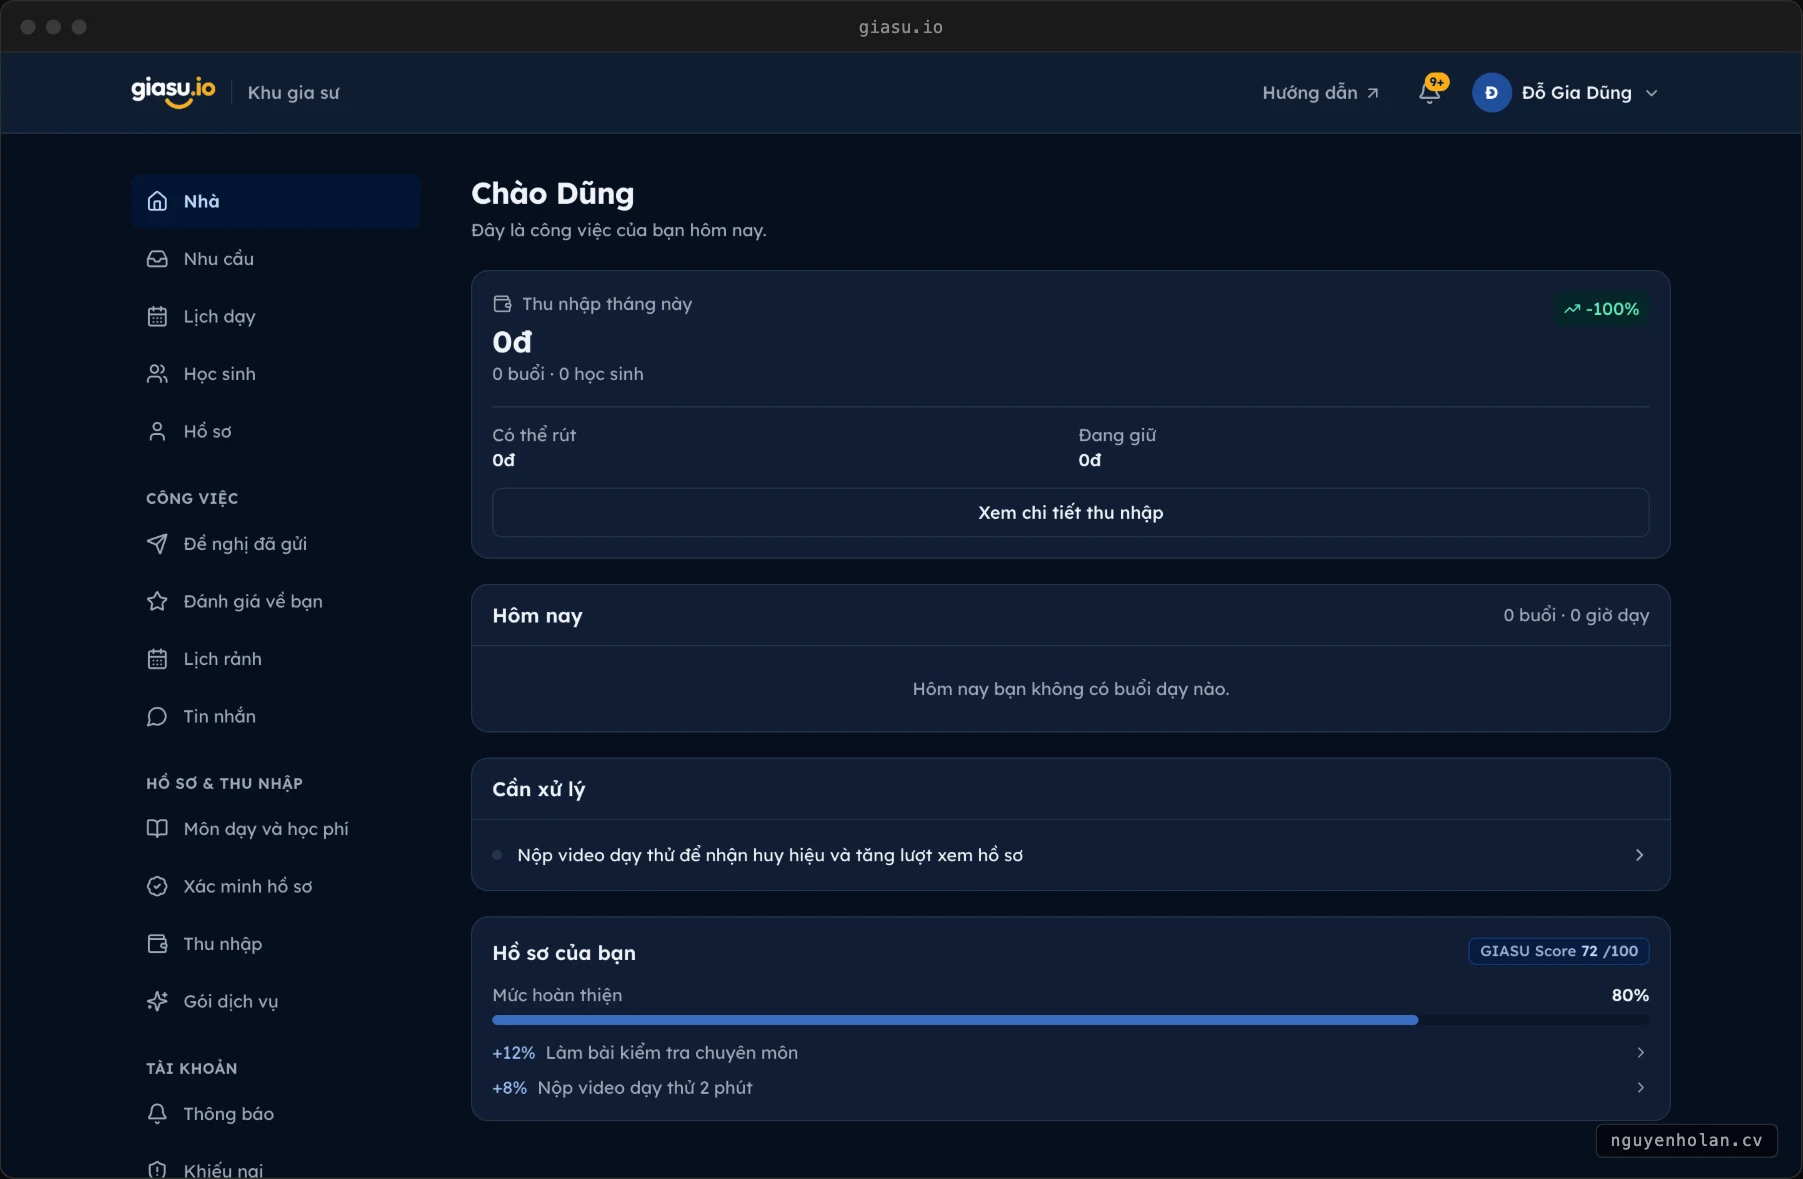The width and height of the screenshot is (1803, 1179).
Task: Click the people icon beside Học sinh
Action: 157,374
